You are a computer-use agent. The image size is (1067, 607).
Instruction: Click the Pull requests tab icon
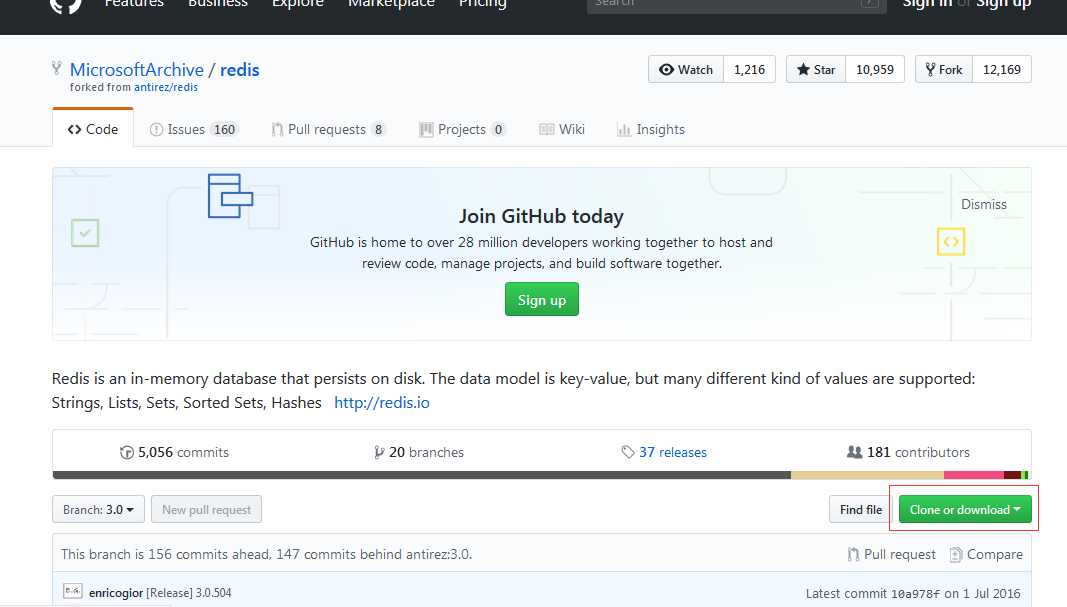(277, 129)
